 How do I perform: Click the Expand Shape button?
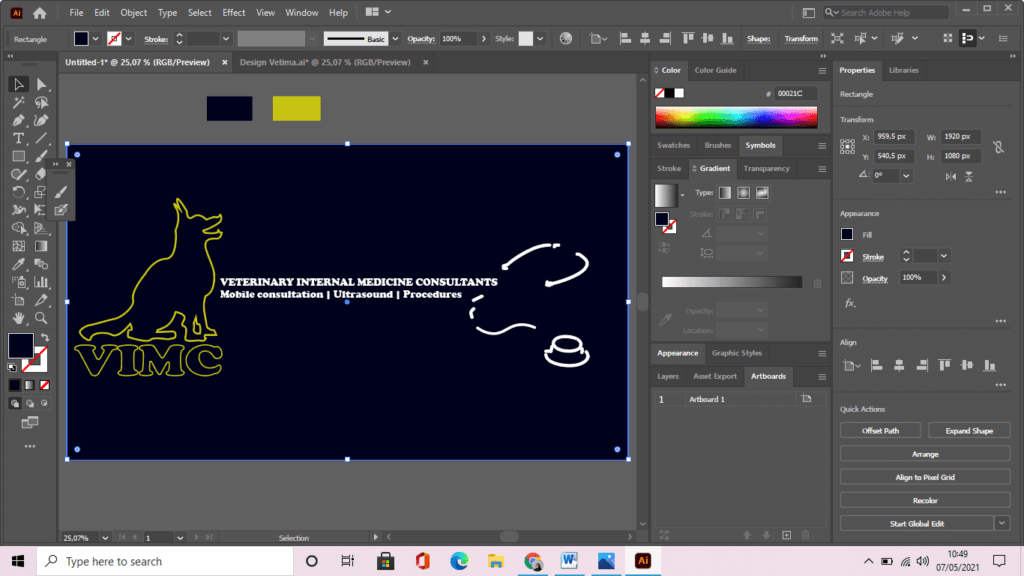tap(968, 431)
